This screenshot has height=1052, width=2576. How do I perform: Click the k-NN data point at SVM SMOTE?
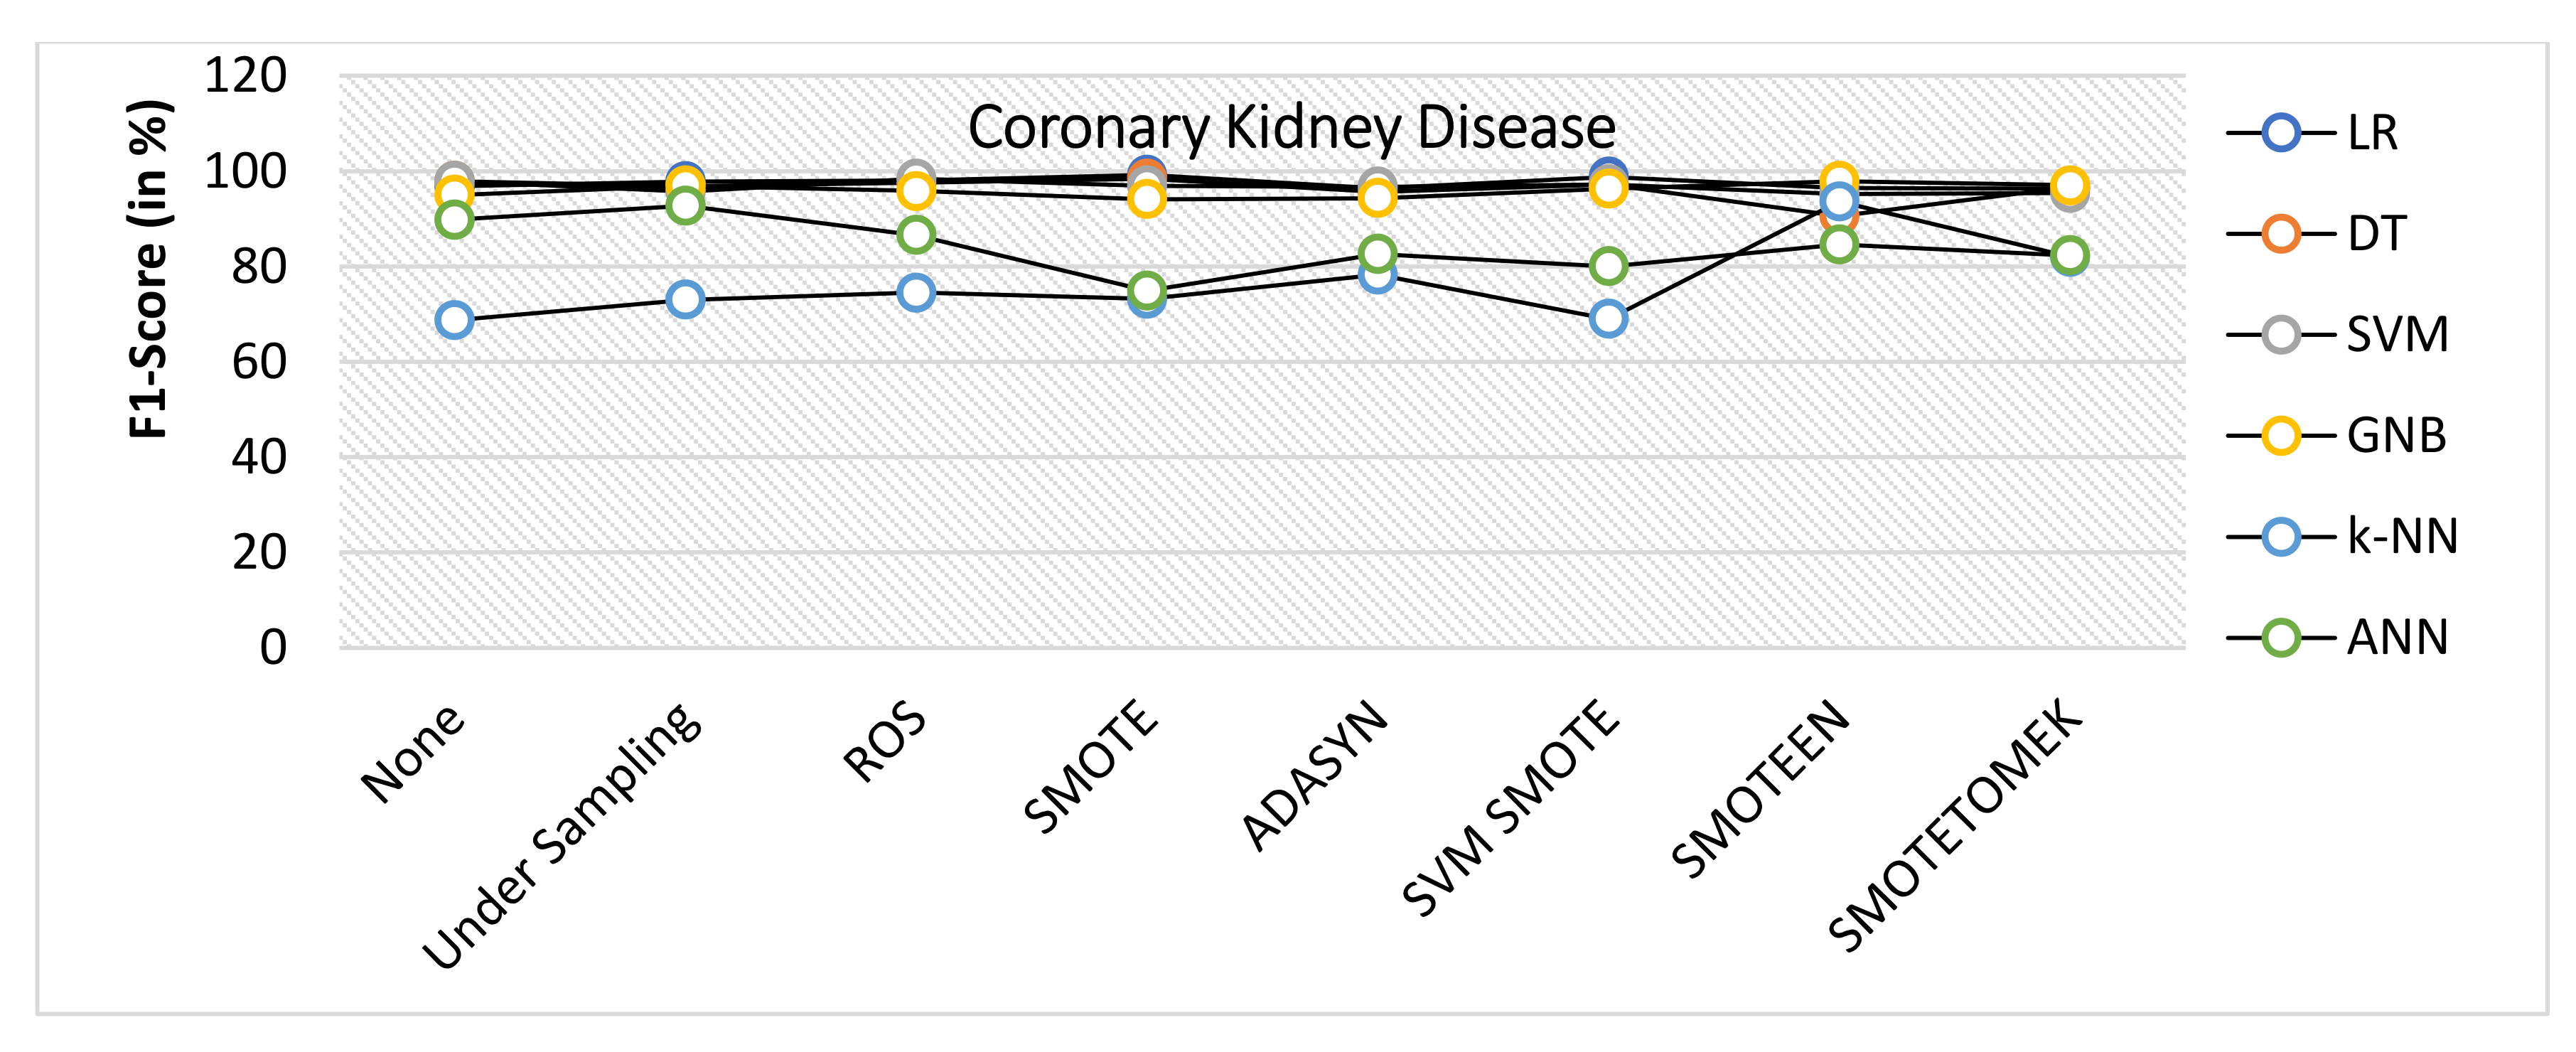pyautogui.click(x=1608, y=319)
